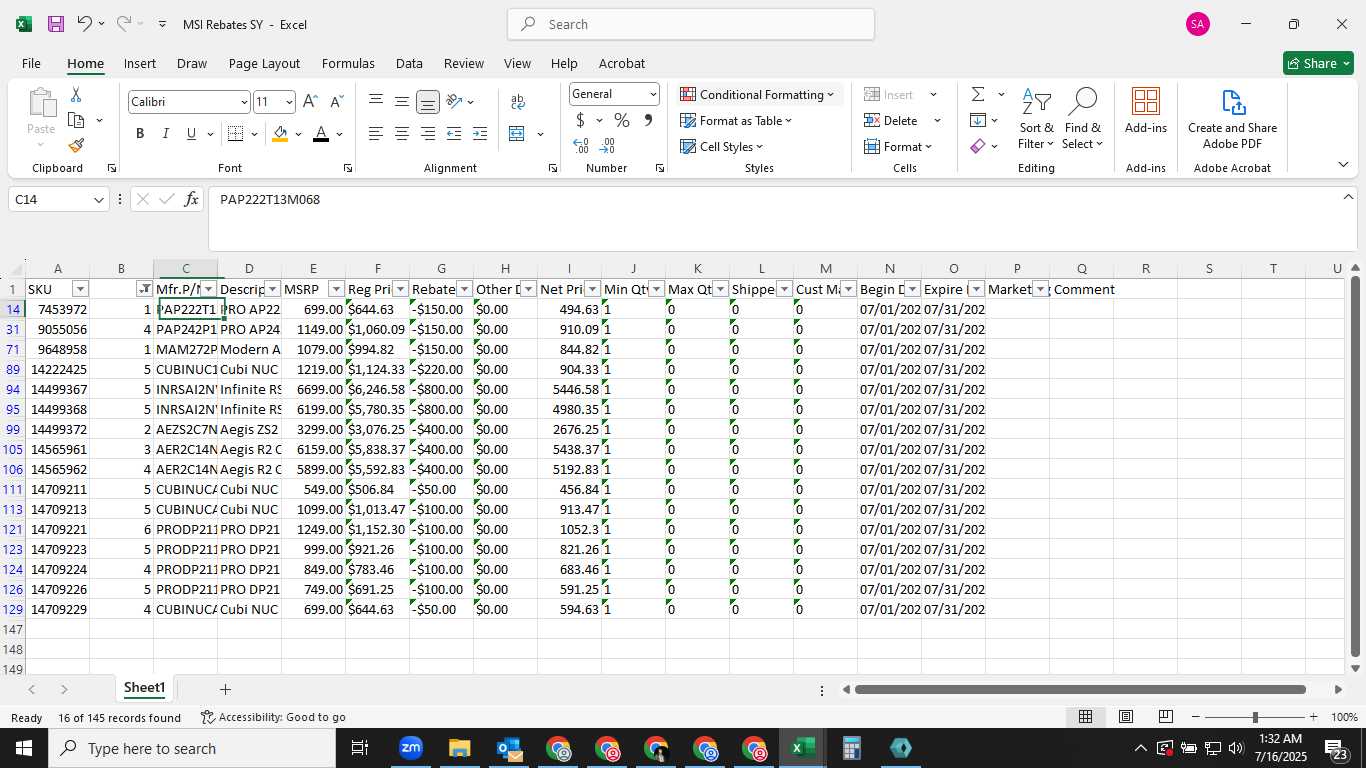This screenshot has height=768, width=1366.
Task: Click Increase Decimal icon
Action: (x=580, y=146)
